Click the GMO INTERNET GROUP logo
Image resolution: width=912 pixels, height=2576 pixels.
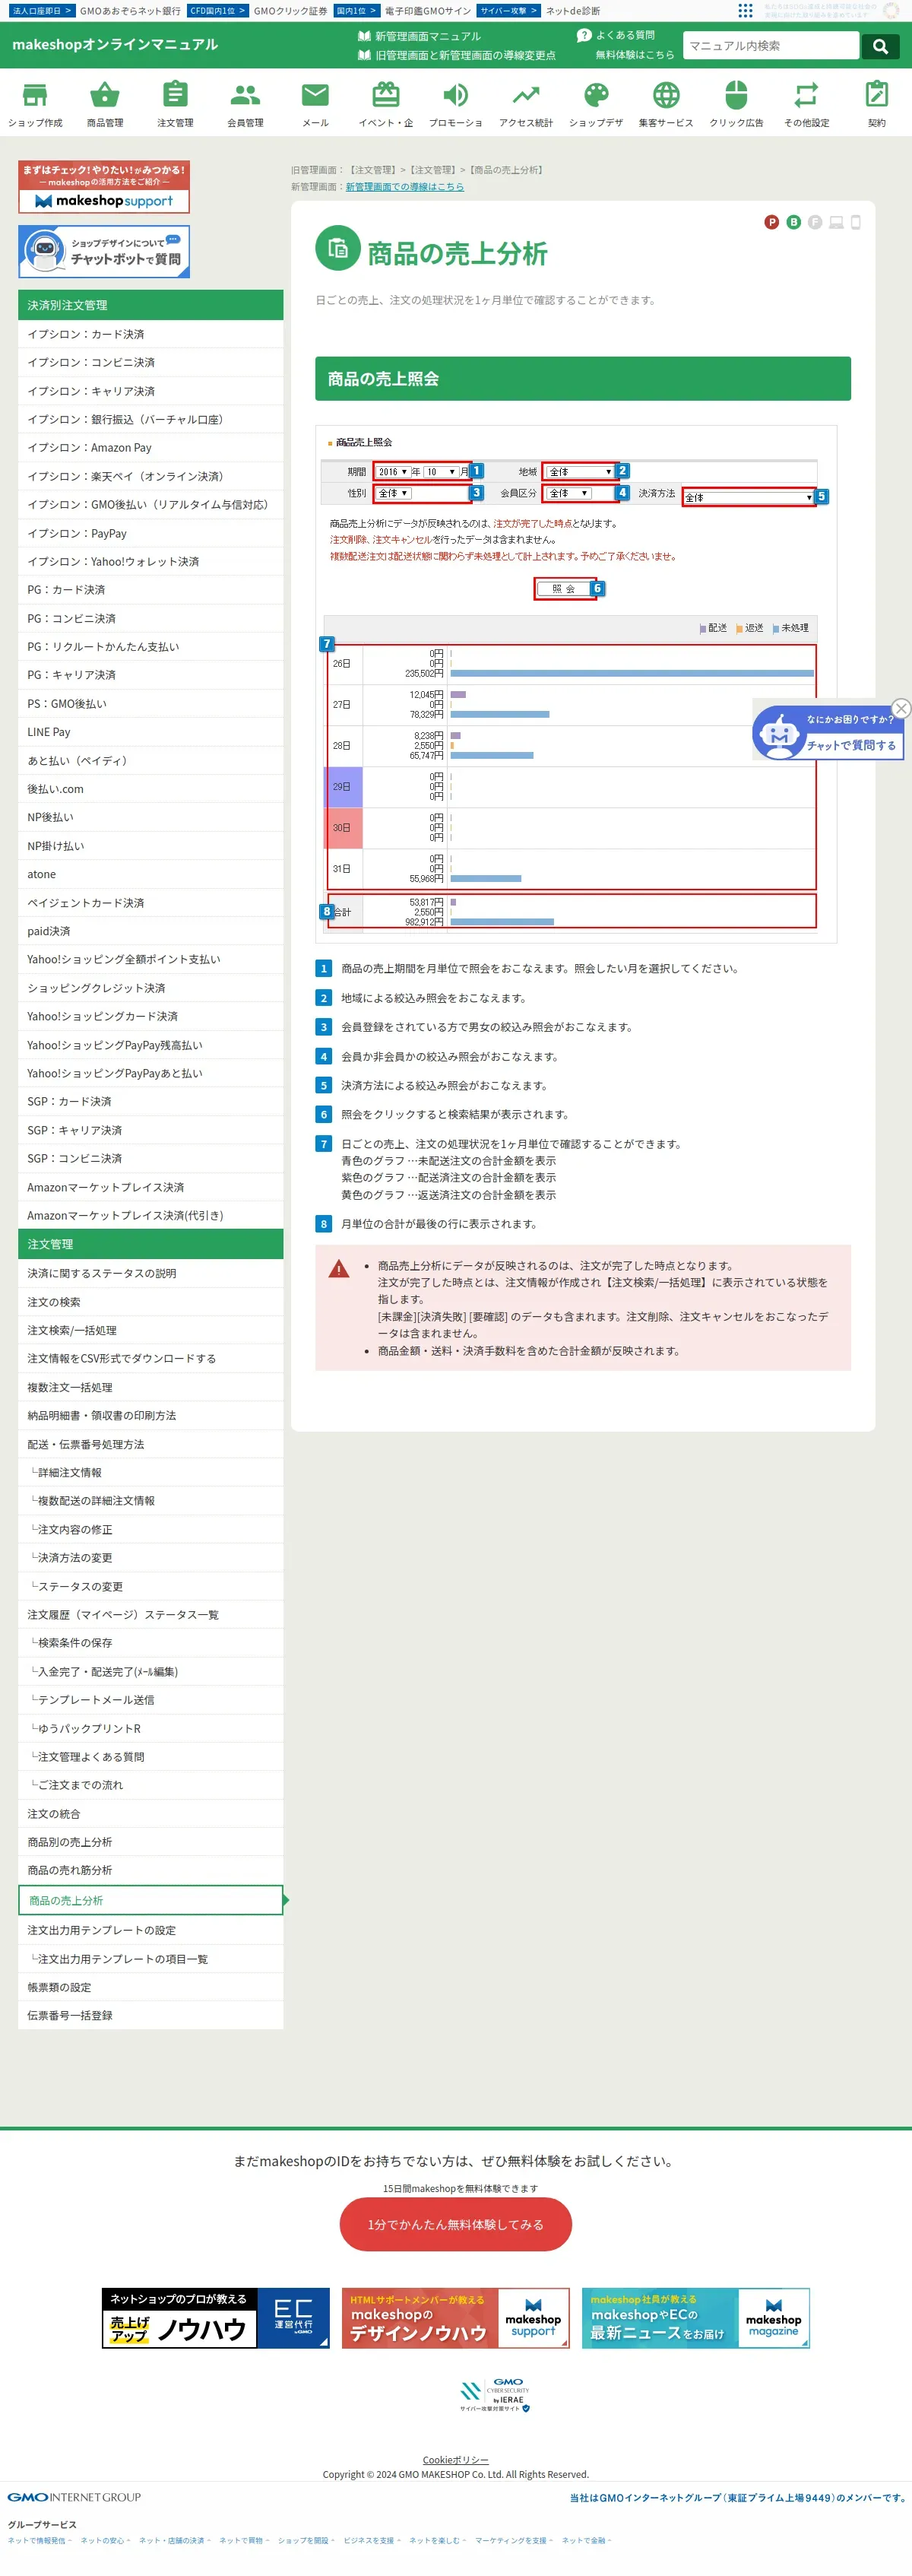coord(74,2497)
